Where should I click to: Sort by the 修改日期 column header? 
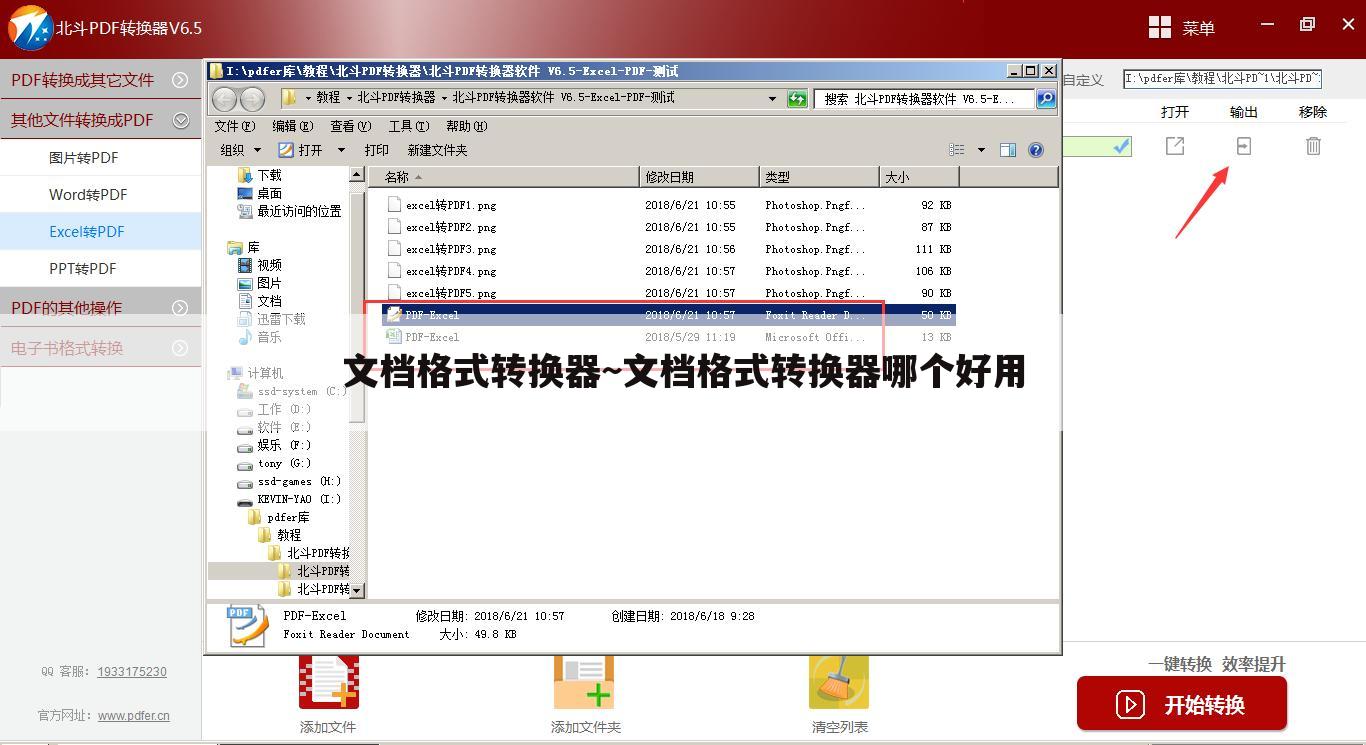point(700,177)
